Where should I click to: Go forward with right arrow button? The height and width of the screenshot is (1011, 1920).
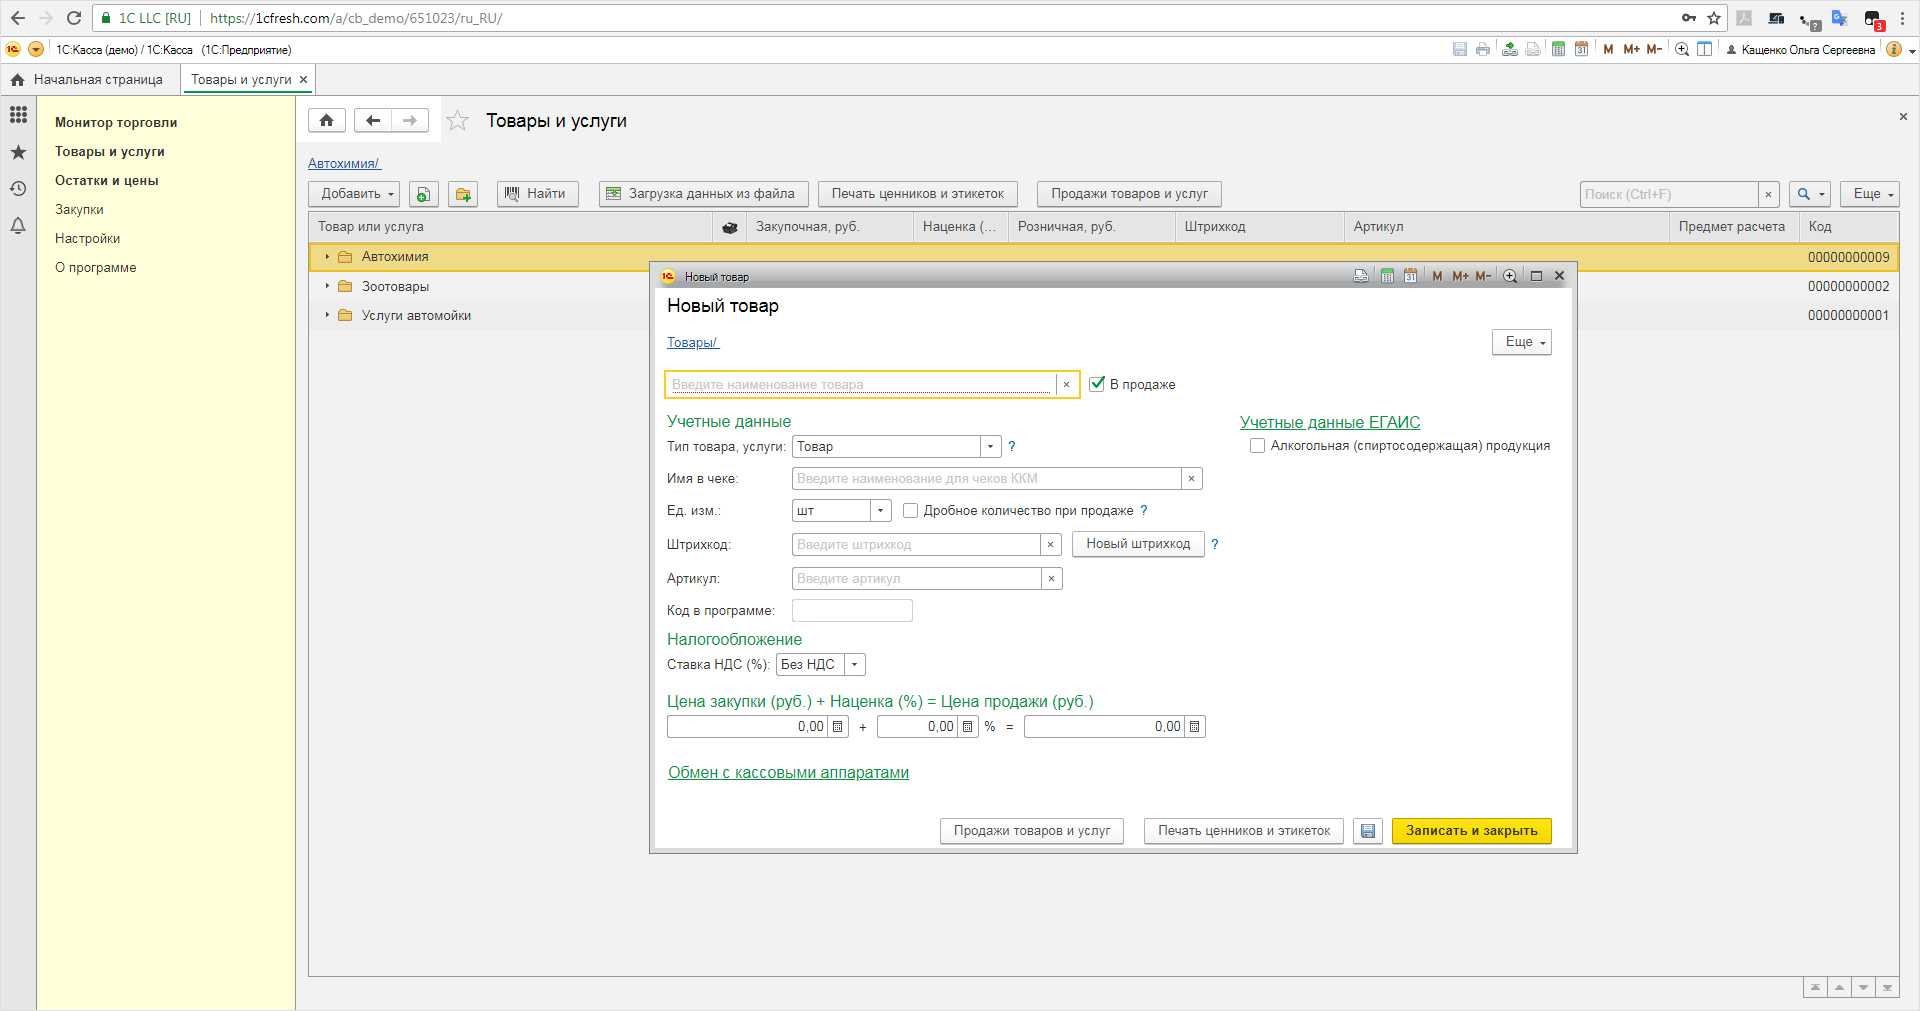coord(410,121)
